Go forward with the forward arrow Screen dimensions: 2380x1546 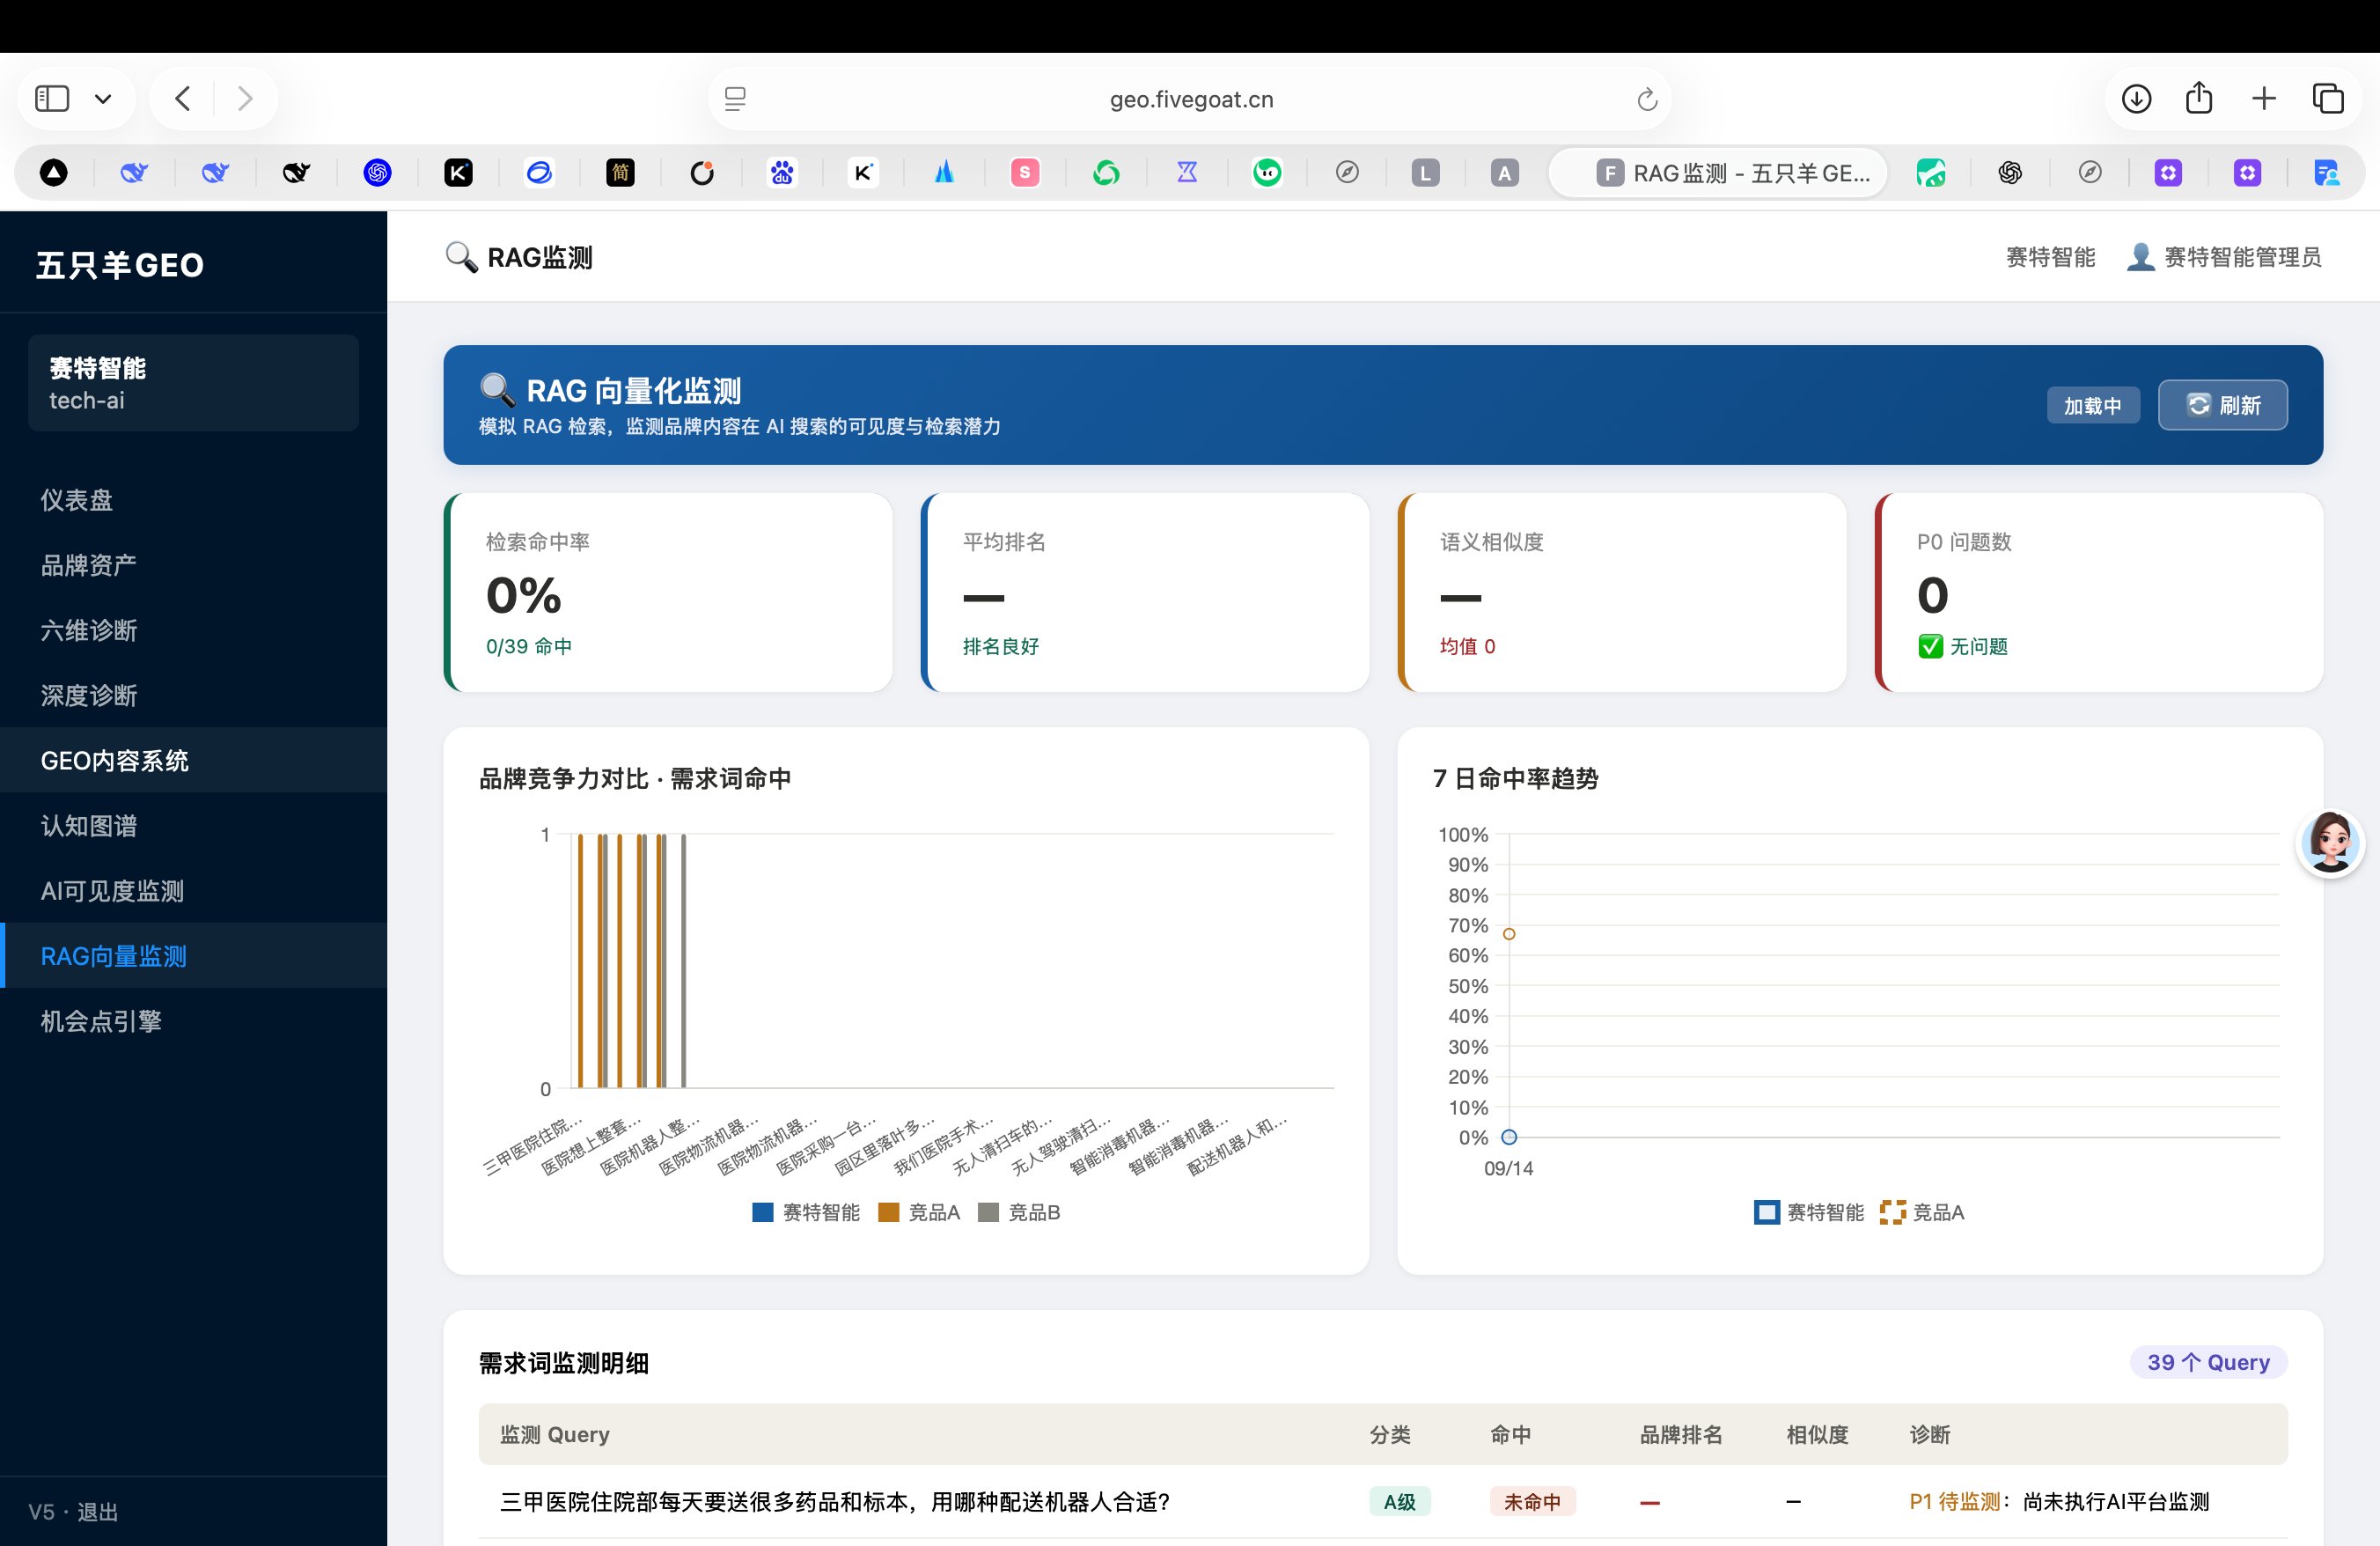coord(245,98)
